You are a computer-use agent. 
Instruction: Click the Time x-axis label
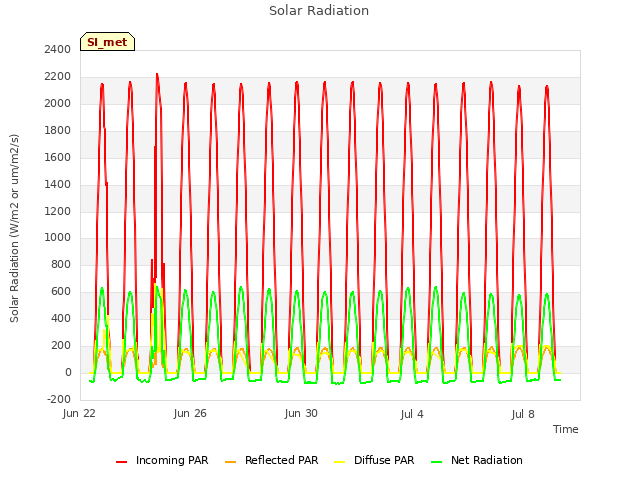566,429
